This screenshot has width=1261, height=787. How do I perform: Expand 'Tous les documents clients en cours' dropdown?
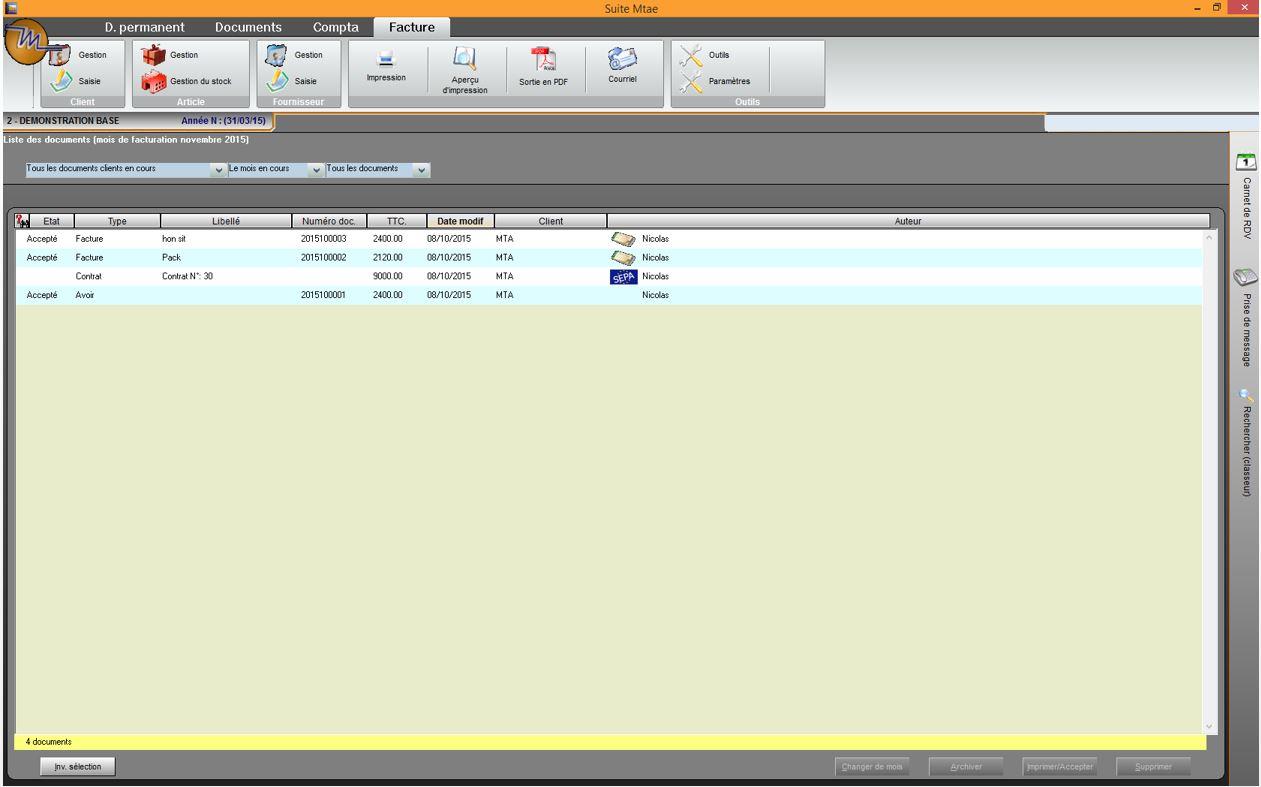point(219,170)
